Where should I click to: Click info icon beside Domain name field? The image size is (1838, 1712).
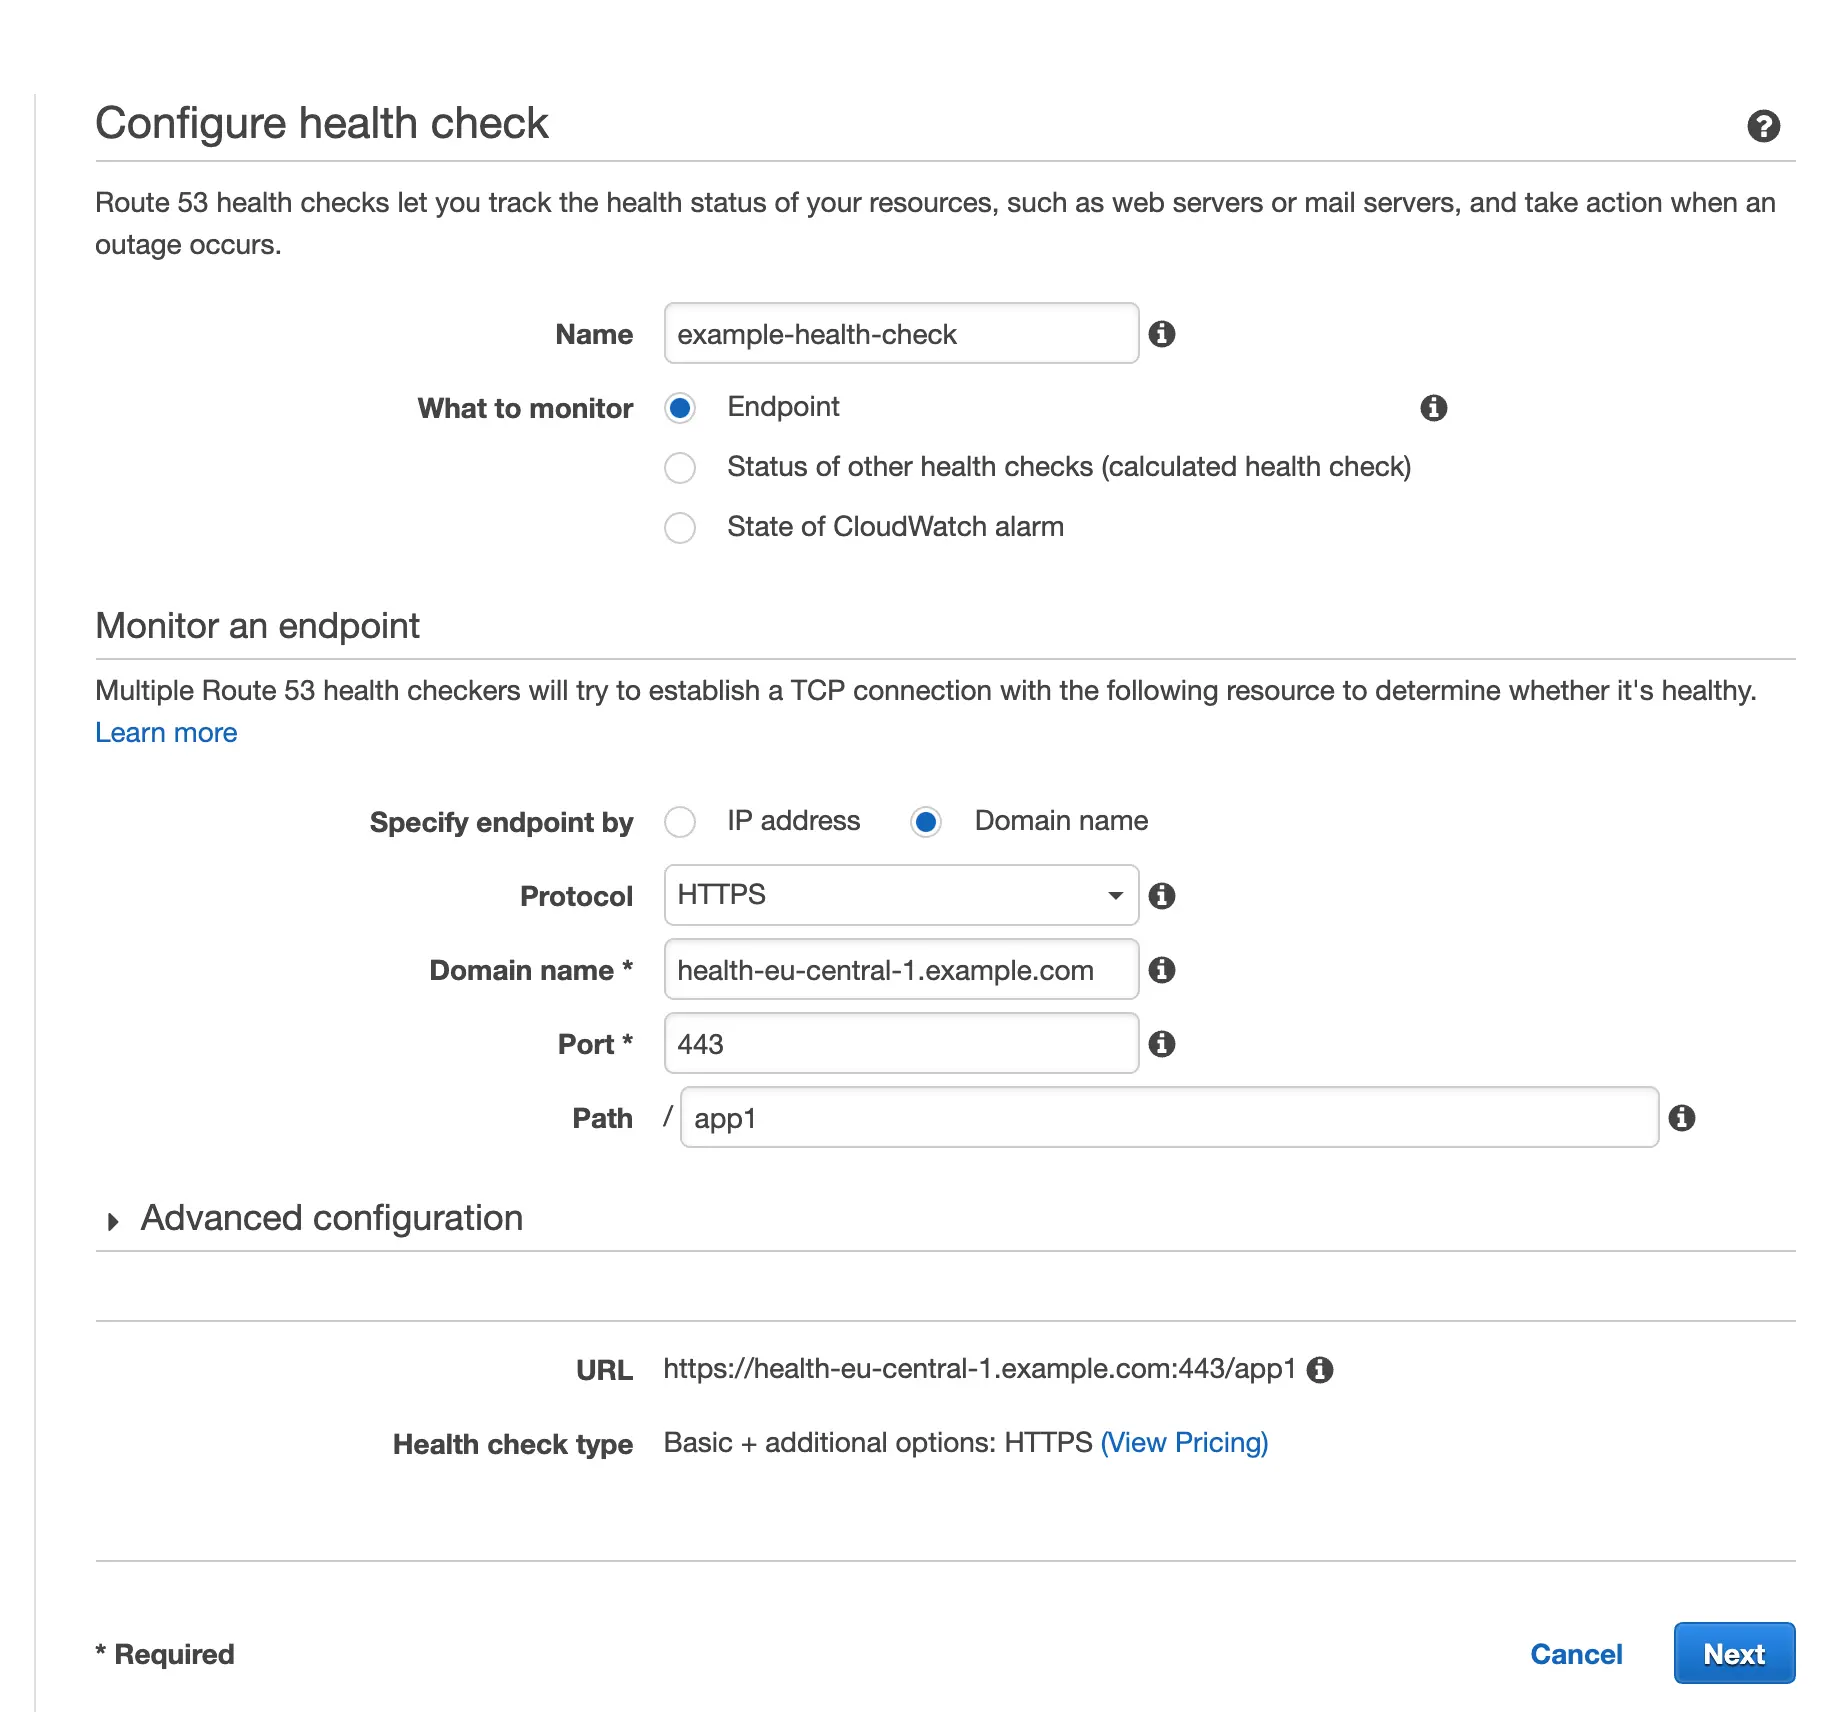(x=1161, y=970)
